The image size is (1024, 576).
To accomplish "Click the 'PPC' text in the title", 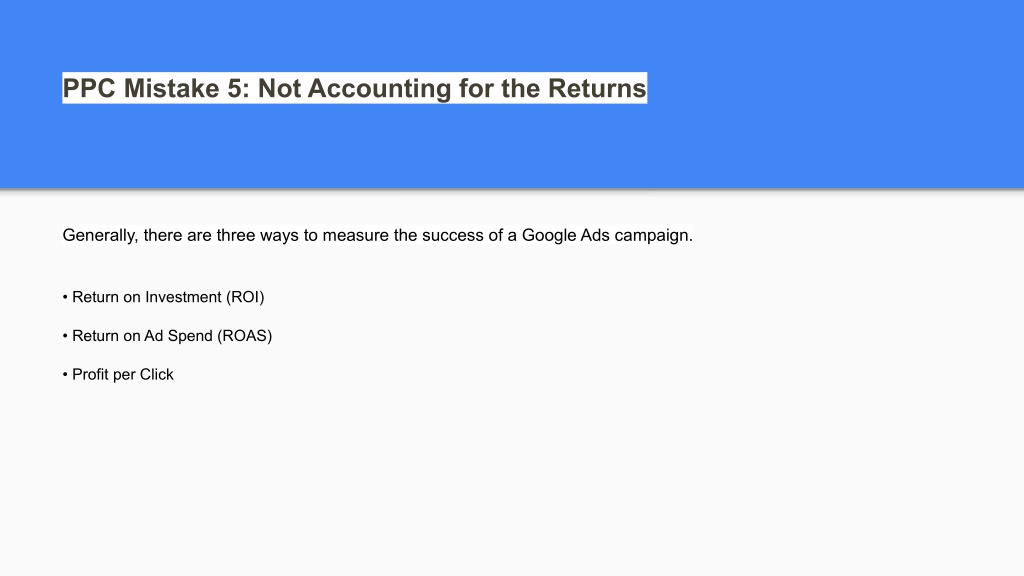I will 89,88.
